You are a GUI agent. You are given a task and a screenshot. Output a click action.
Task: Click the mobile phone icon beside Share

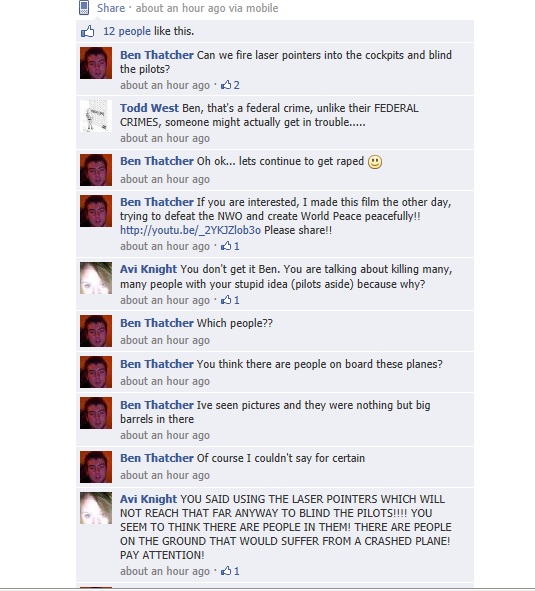click(84, 8)
